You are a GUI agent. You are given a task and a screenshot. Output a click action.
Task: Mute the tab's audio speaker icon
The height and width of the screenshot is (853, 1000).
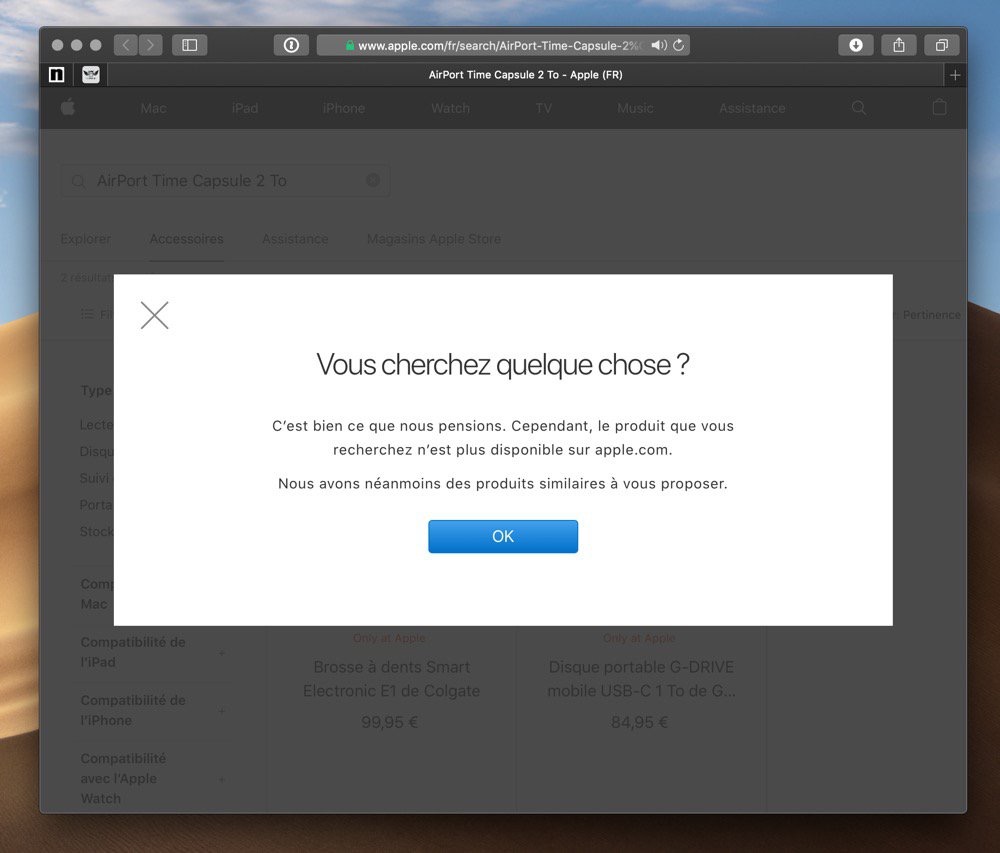click(658, 45)
